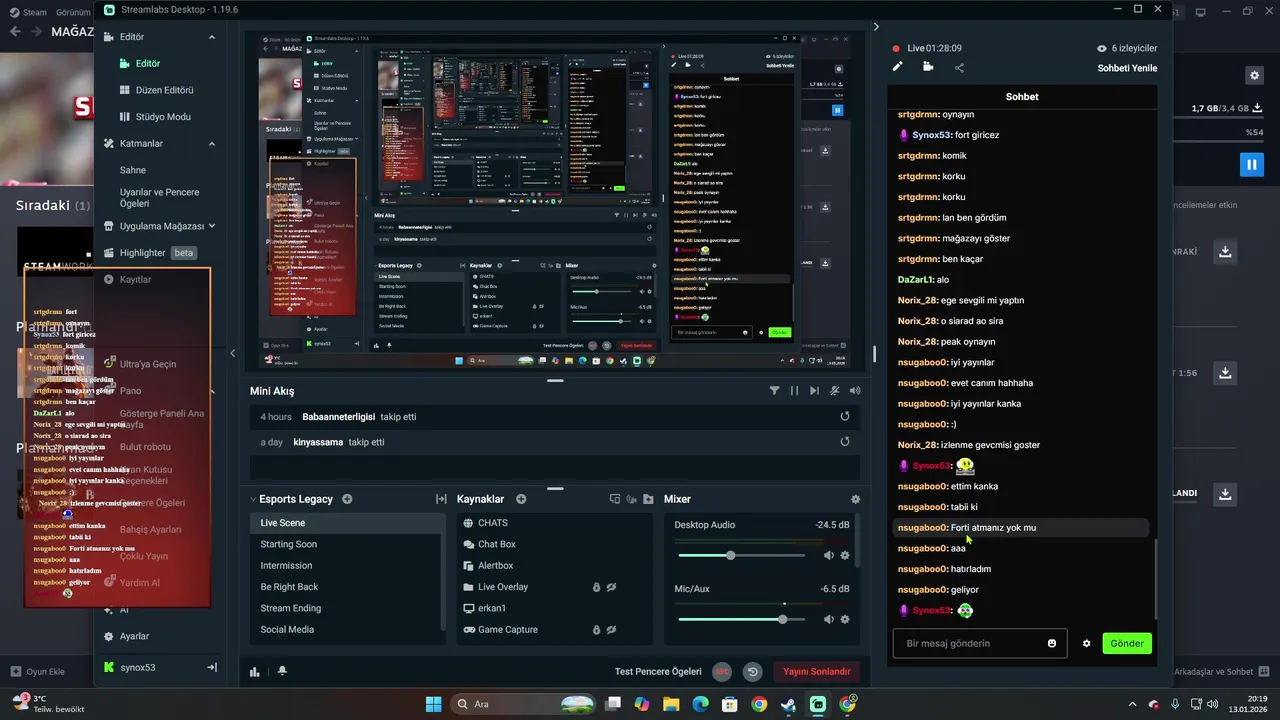Expand the Esports Legacy scene collection dropdown

click(x=253, y=499)
